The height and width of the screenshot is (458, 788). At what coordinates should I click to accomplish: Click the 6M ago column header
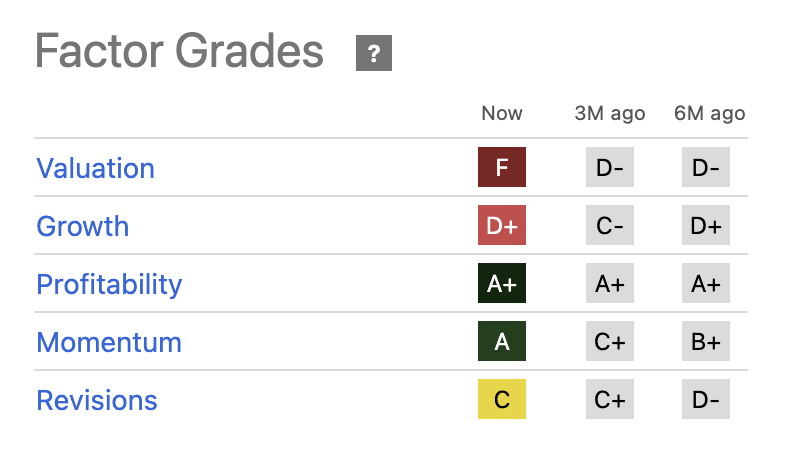710,114
